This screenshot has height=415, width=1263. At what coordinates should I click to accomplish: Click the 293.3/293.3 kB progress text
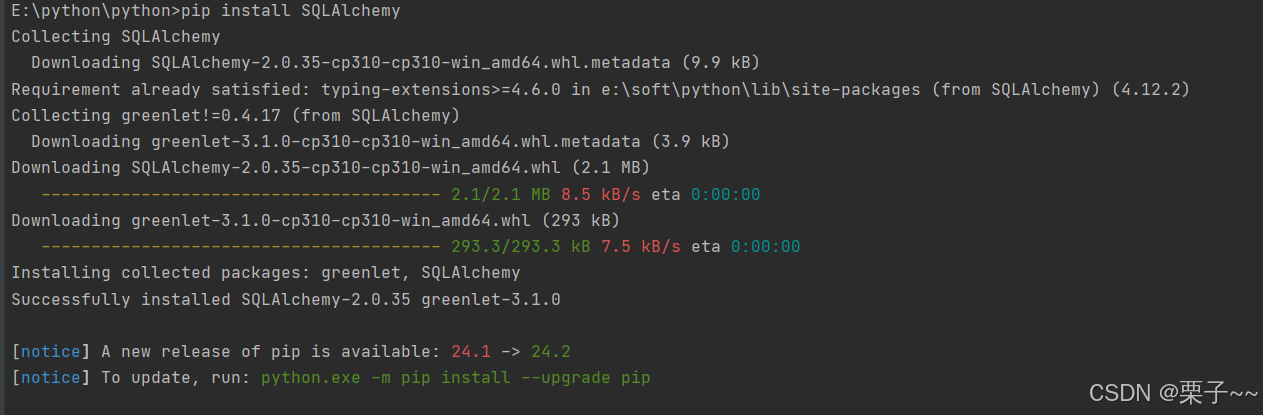[521, 245]
